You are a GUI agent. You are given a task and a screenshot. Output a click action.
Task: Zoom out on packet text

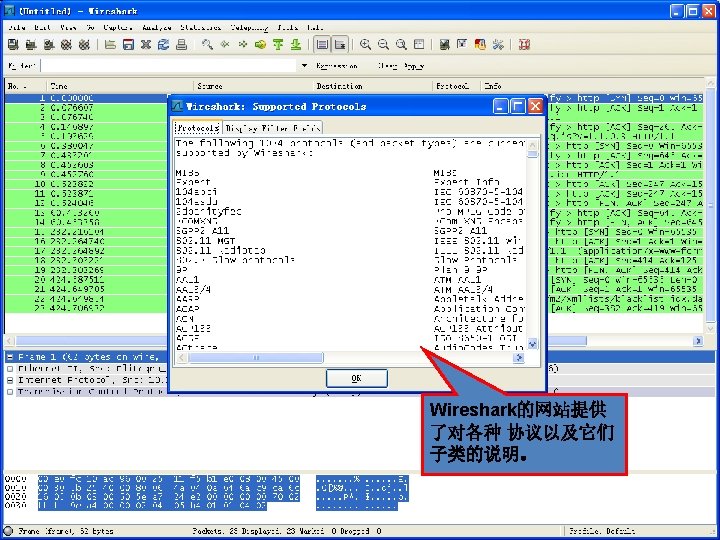tap(383, 45)
